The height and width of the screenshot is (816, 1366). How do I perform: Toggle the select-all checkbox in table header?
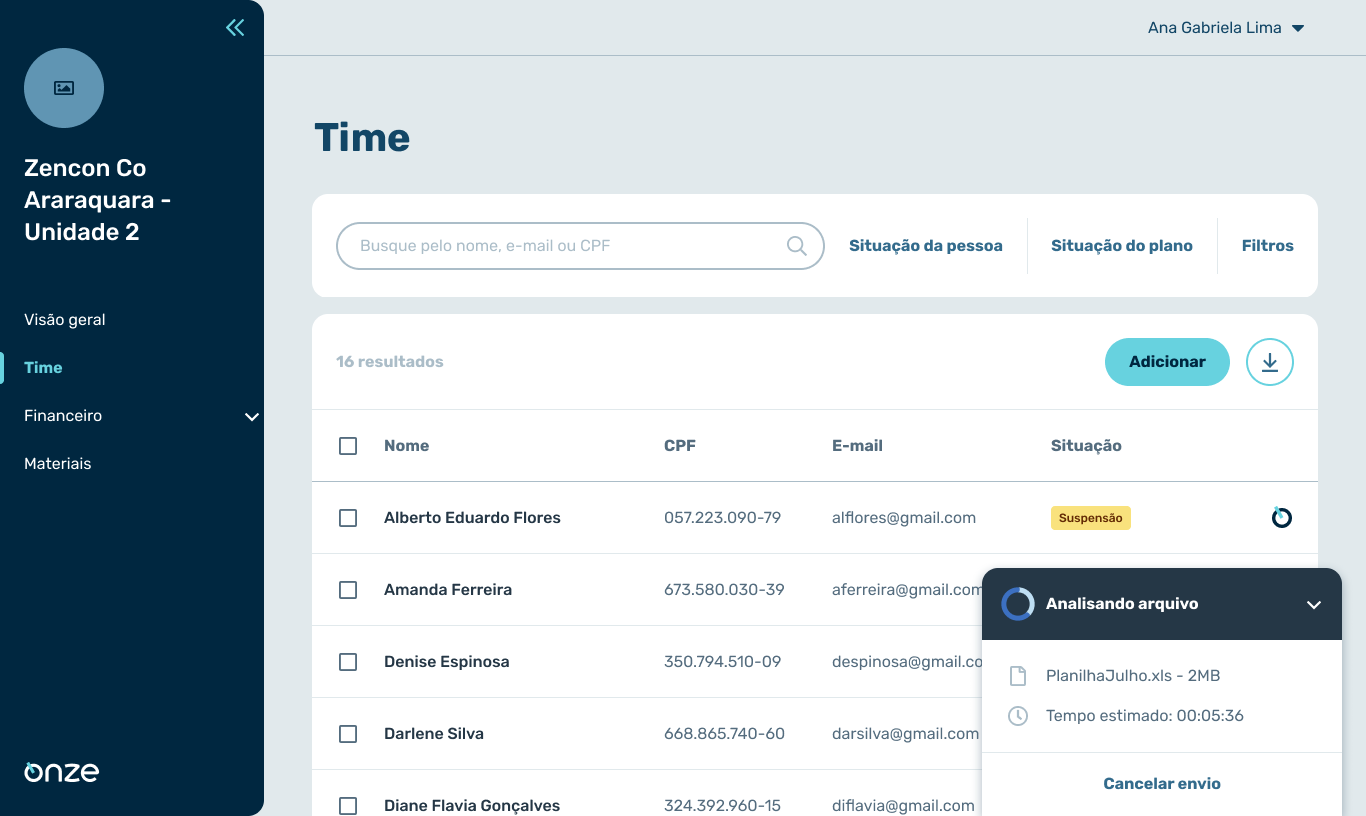[348, 446]
